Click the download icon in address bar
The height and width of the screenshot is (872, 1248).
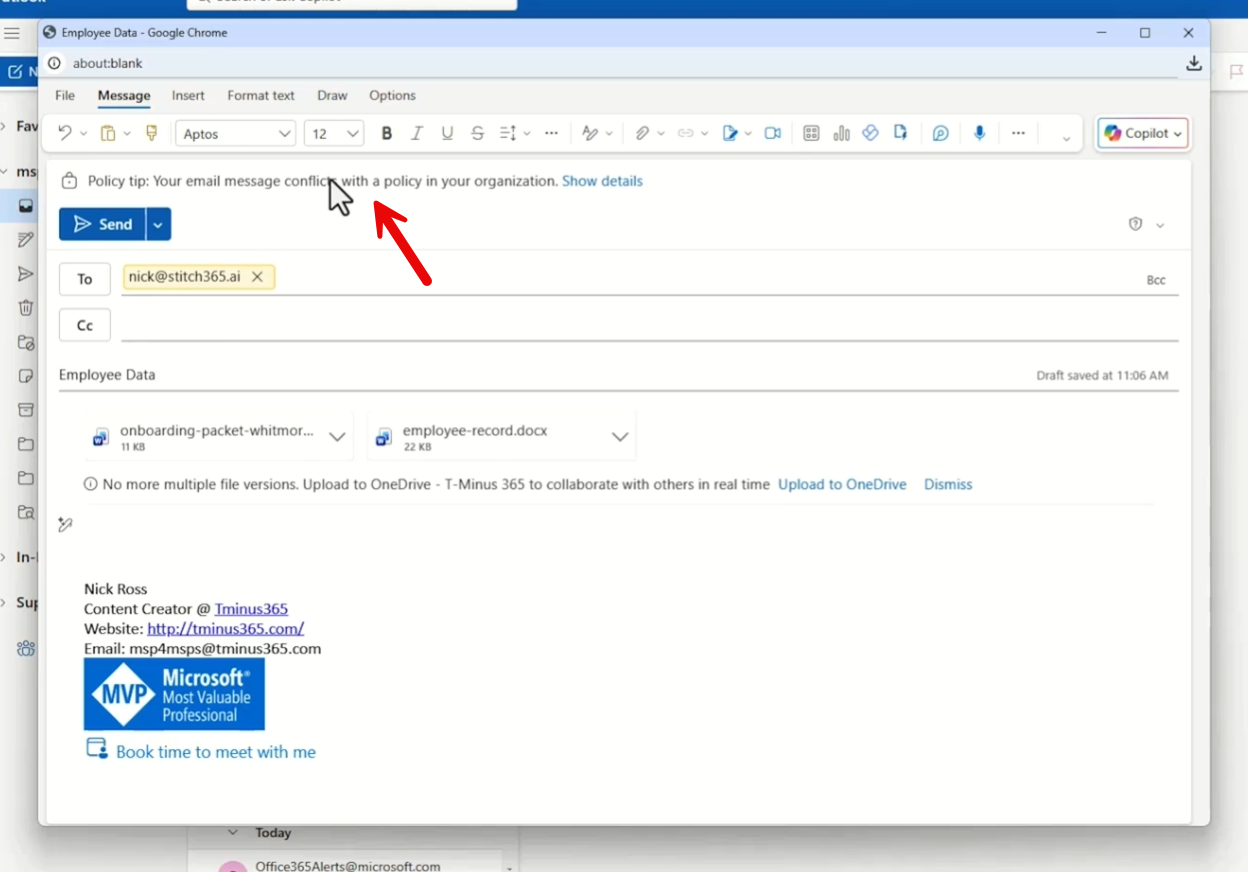[1194, 63]
